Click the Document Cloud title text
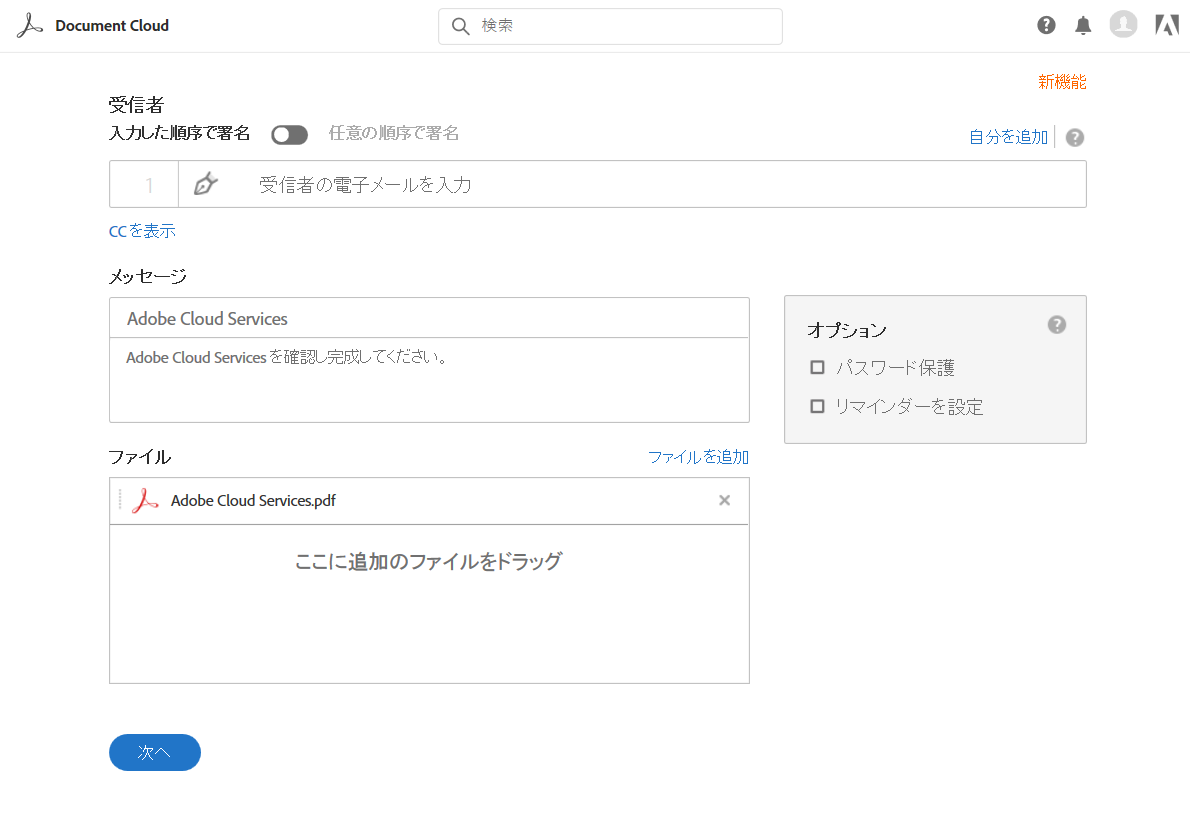 pos(112,26)
